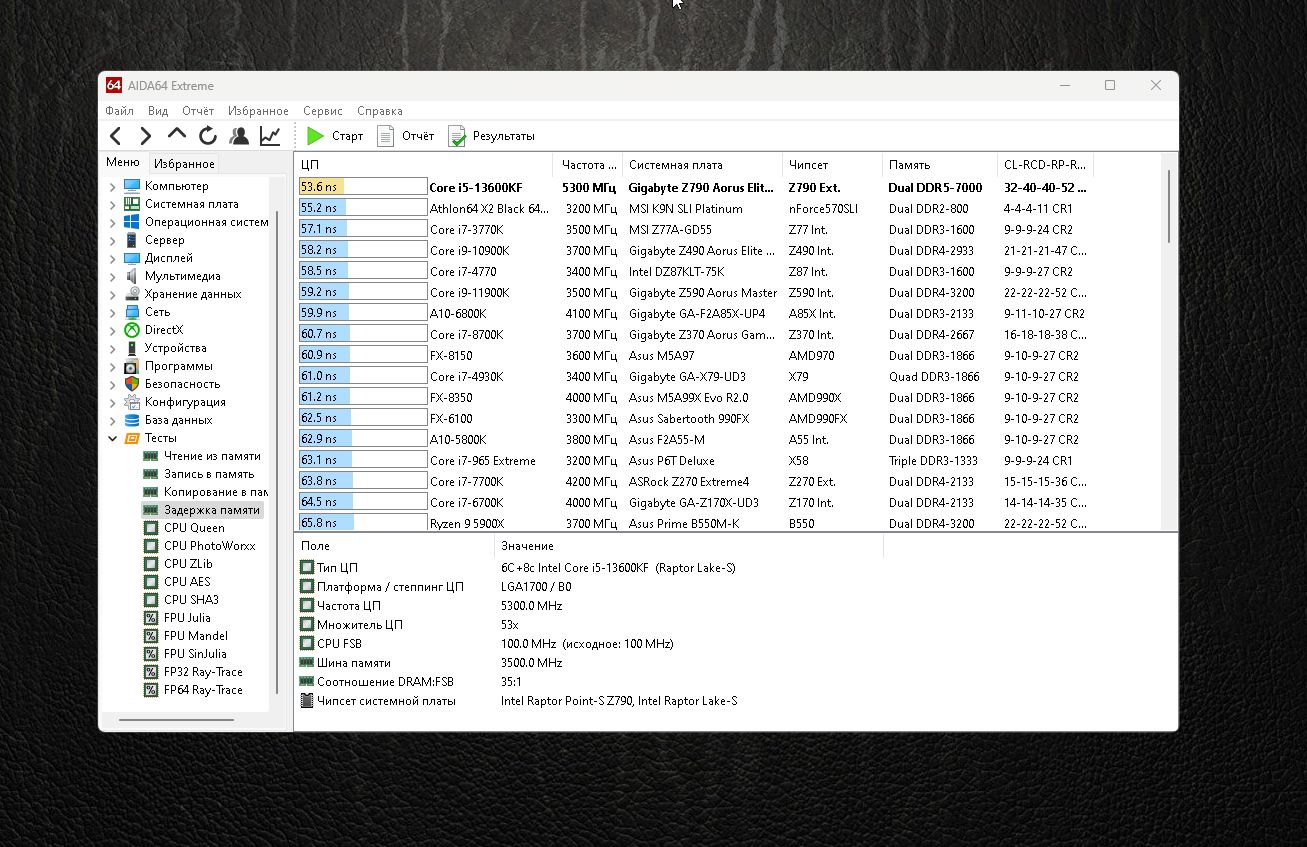Open the Сервис menu
1307x847 pixels.
click(x=323, y=111)
